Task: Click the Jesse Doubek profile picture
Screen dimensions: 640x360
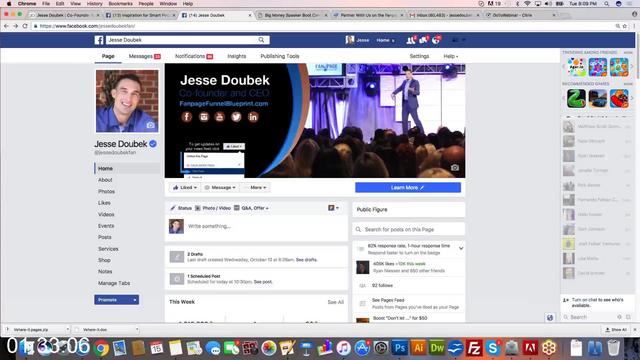Action: [x=127, y=101]
